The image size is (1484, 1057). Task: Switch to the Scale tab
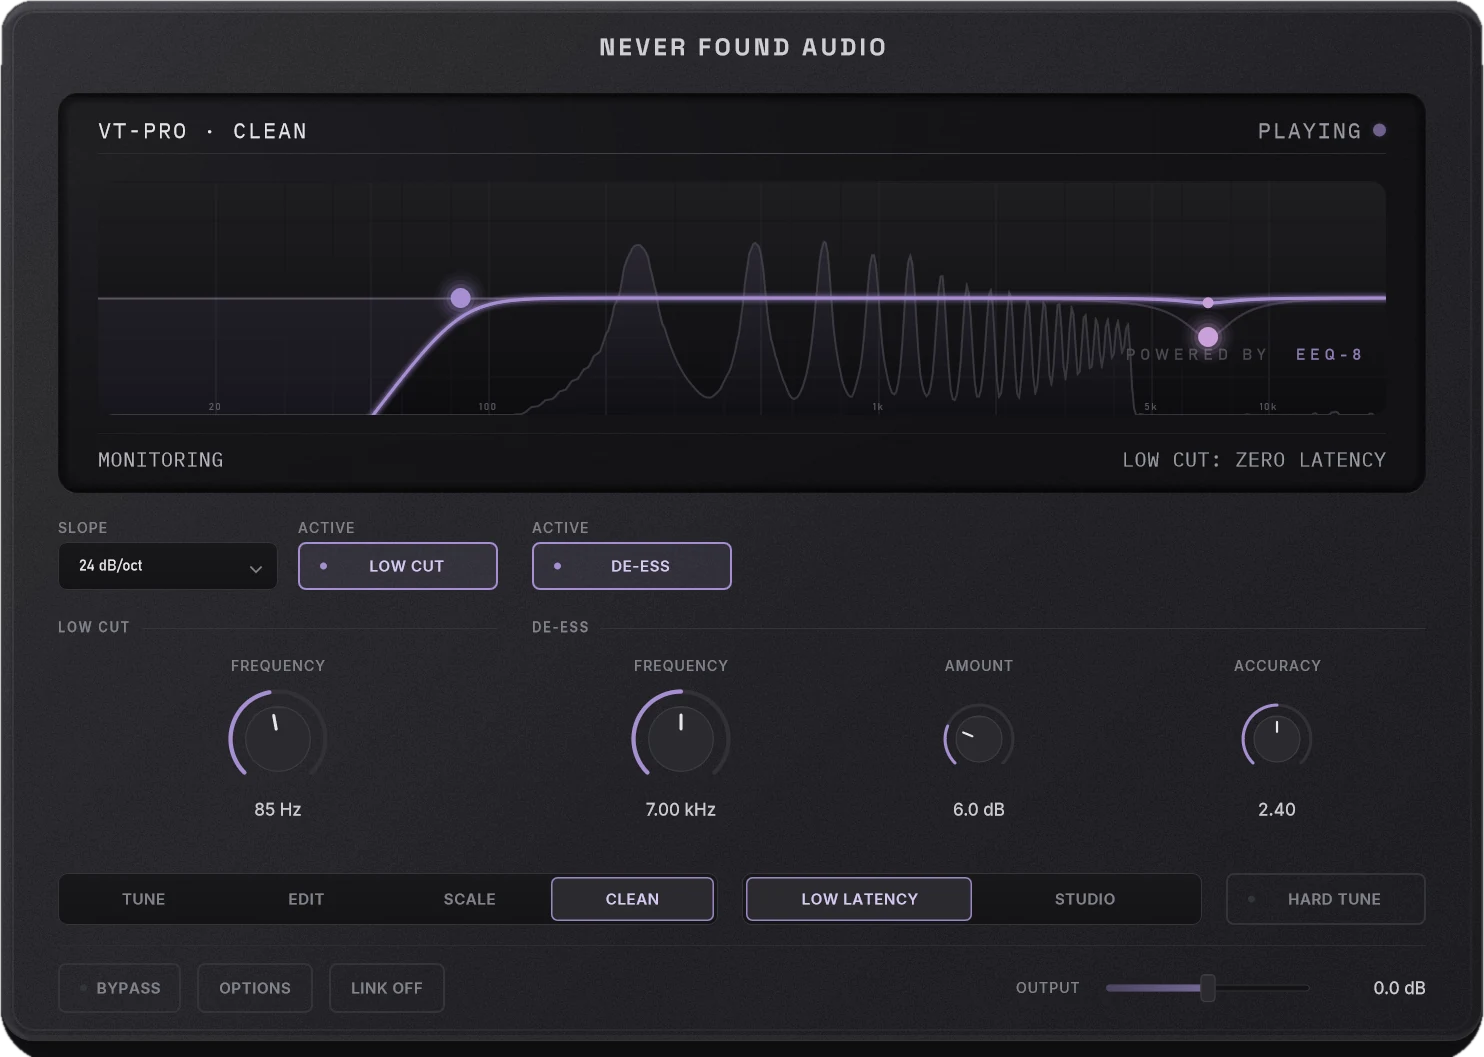[470, 899]
